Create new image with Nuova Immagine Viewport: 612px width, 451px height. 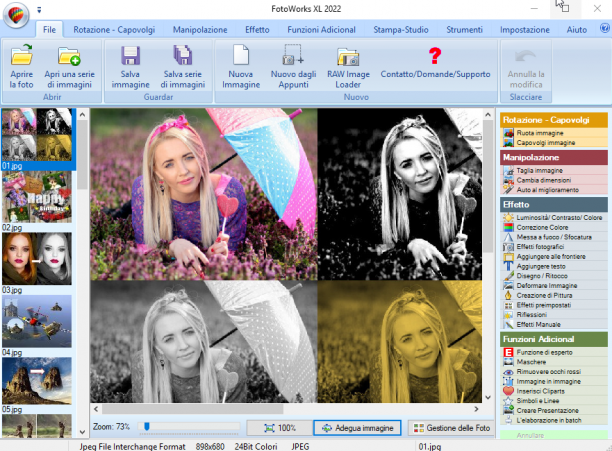pyautogui.click(x=241, y=67)
